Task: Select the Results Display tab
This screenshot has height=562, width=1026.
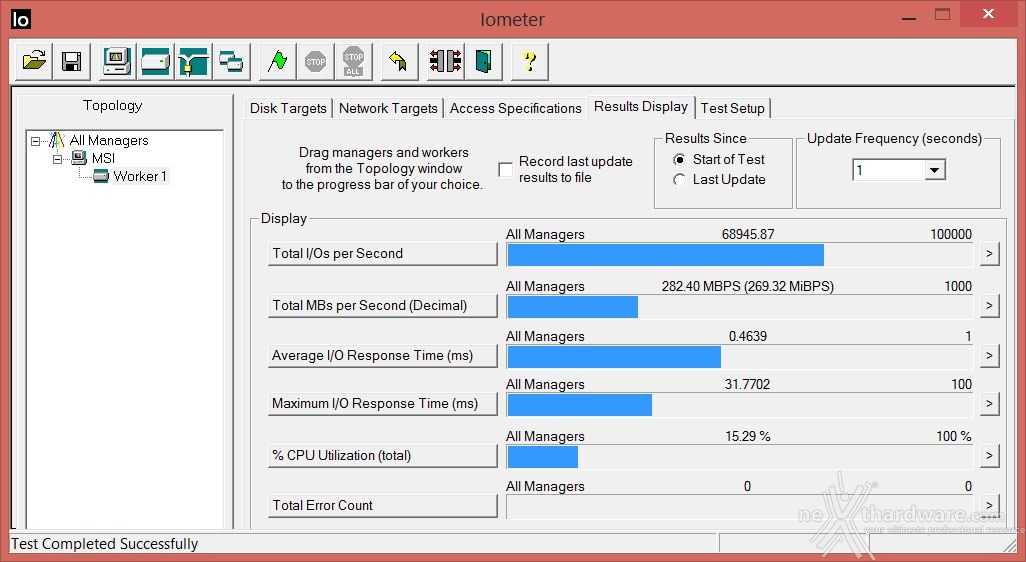Action: click(641, 107)
